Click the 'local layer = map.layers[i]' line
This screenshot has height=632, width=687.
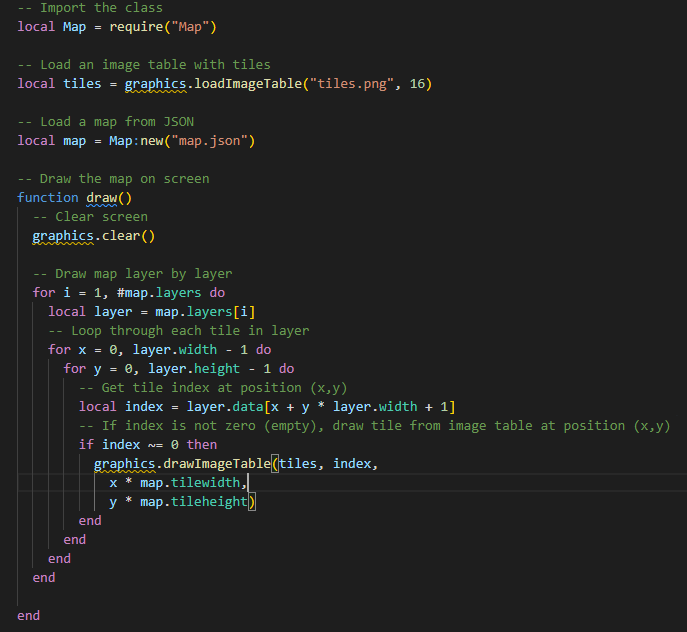(152, 312)
